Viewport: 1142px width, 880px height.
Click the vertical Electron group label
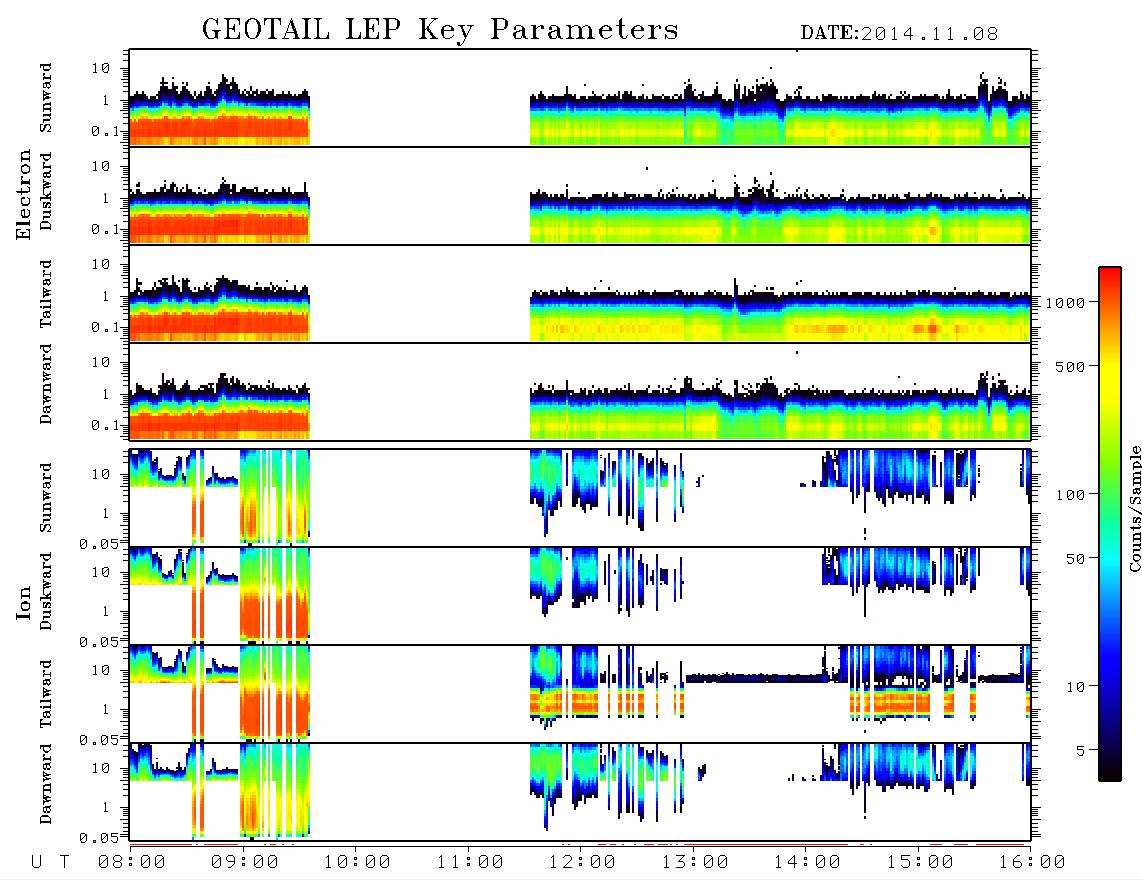click(23, 195)
